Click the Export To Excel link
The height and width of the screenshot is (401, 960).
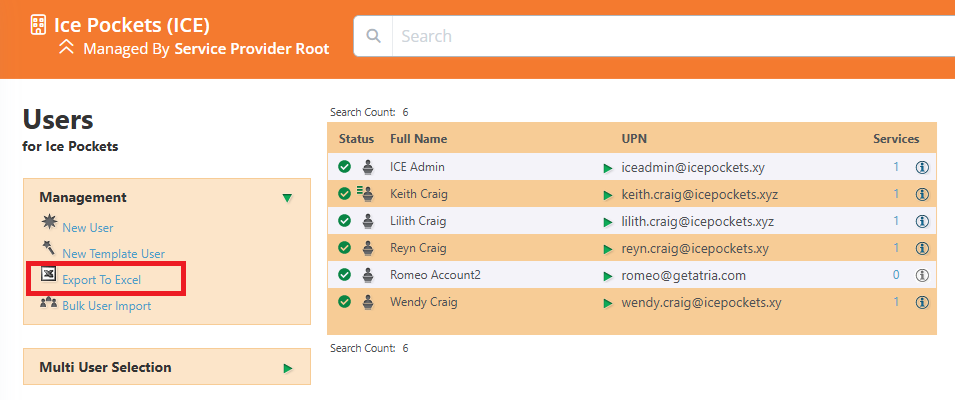pyautogui.click(x=102, y=280)
